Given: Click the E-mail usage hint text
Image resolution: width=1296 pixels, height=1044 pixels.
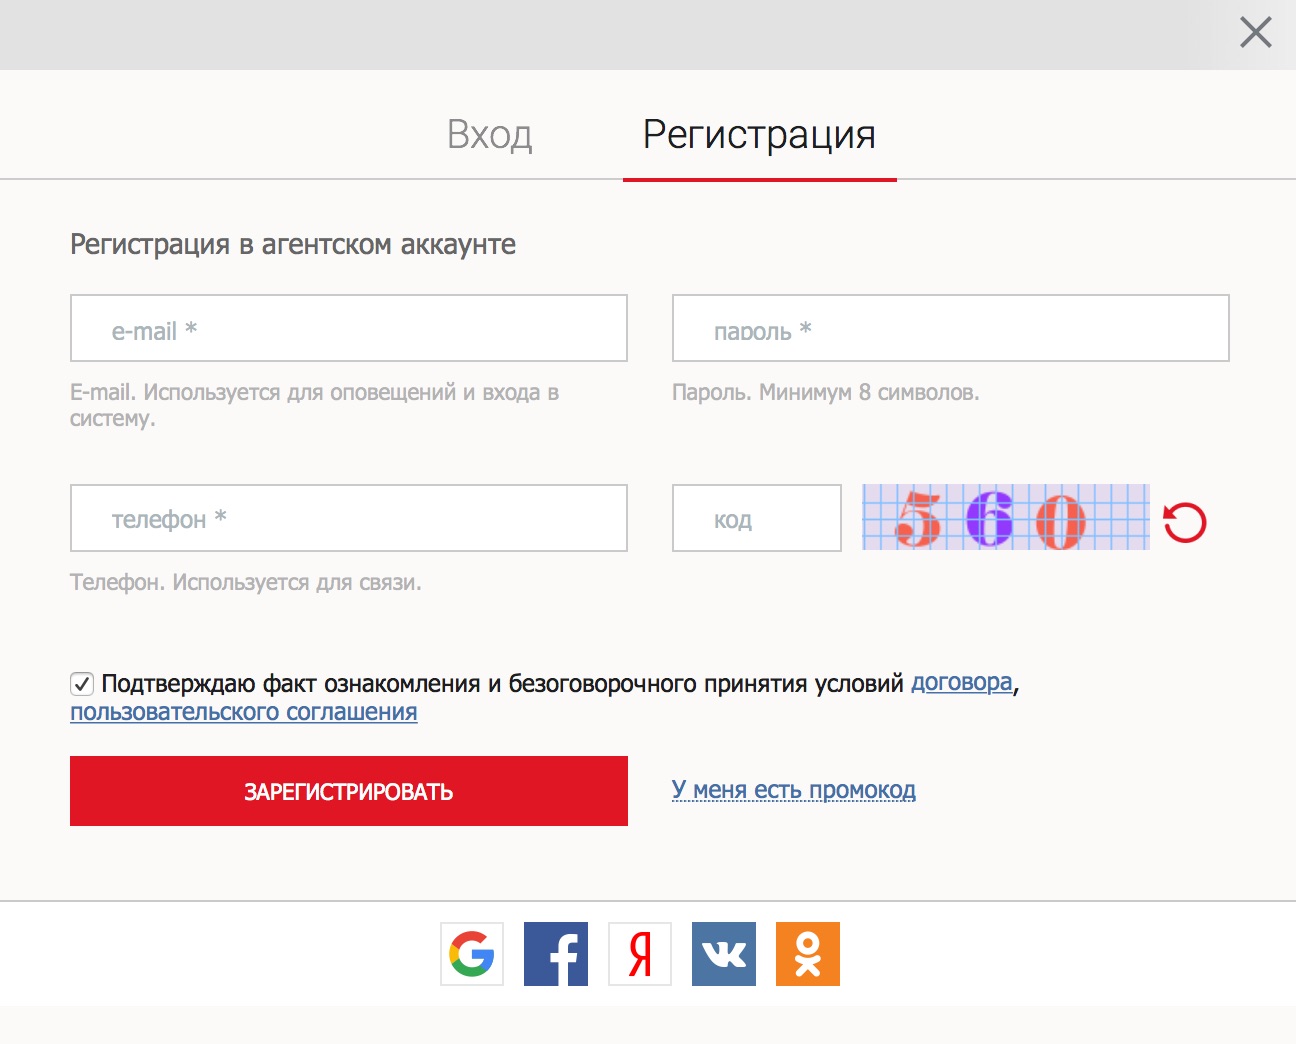Looking at the screenshot, I should coord(314,405).
